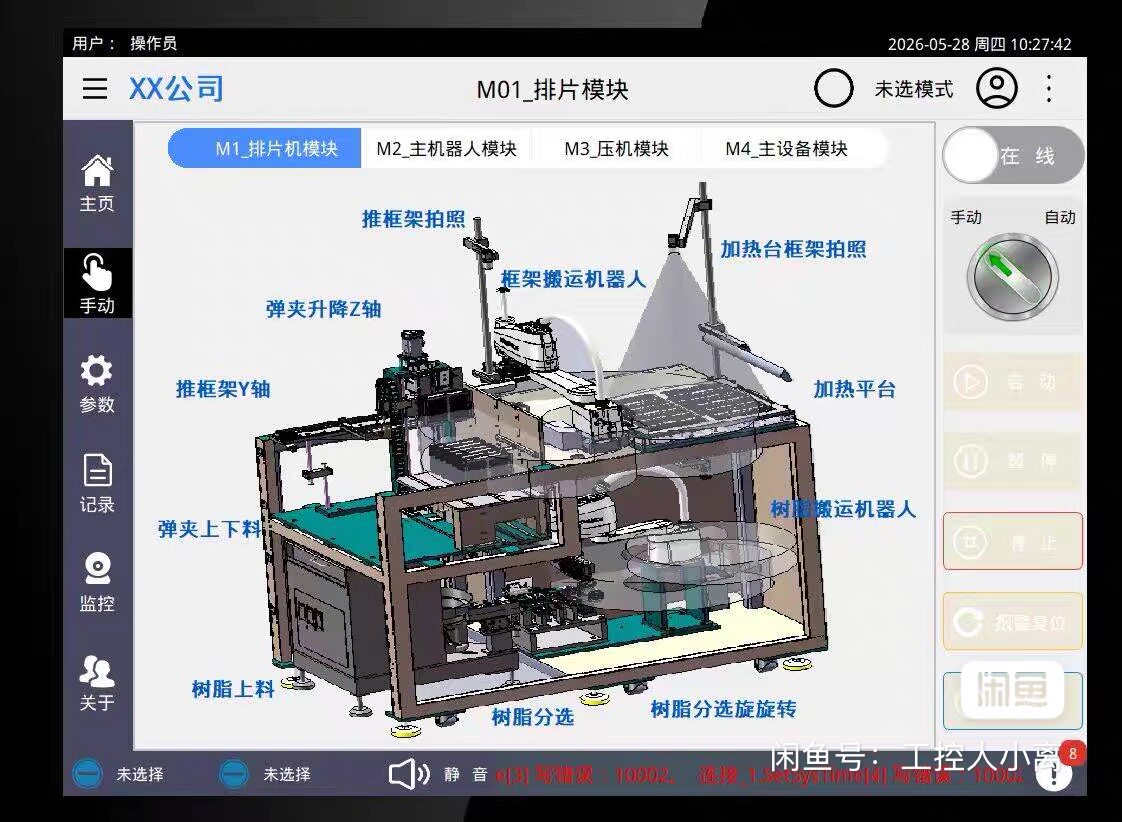Image resolution: width=1122 pixels, height=822 pixels.
Task: Select the 树脂分选旋旋转 label
Action: pyautogui.click(x=723, y=709)
